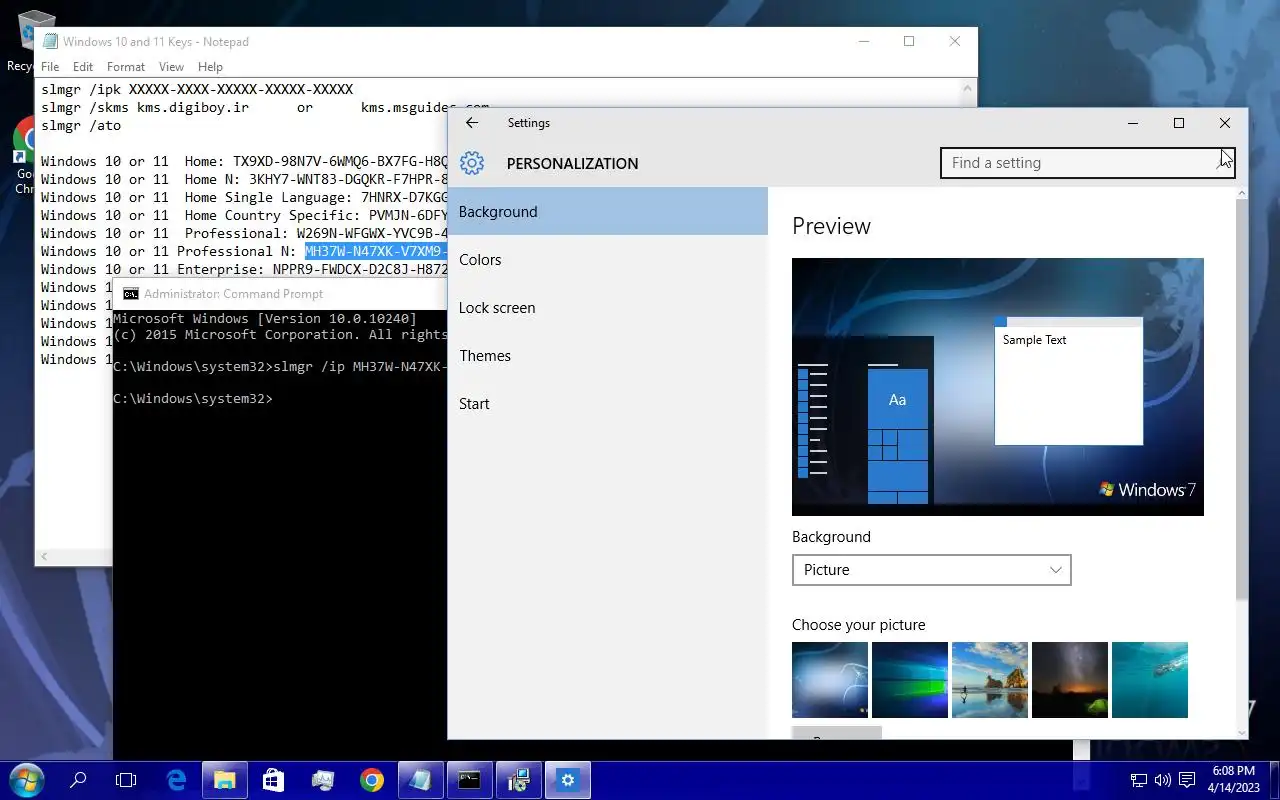Choose the Windows 7 dark blue picture
The width and height of the screenshot is (1280, 800).
[x=830, y=680]
